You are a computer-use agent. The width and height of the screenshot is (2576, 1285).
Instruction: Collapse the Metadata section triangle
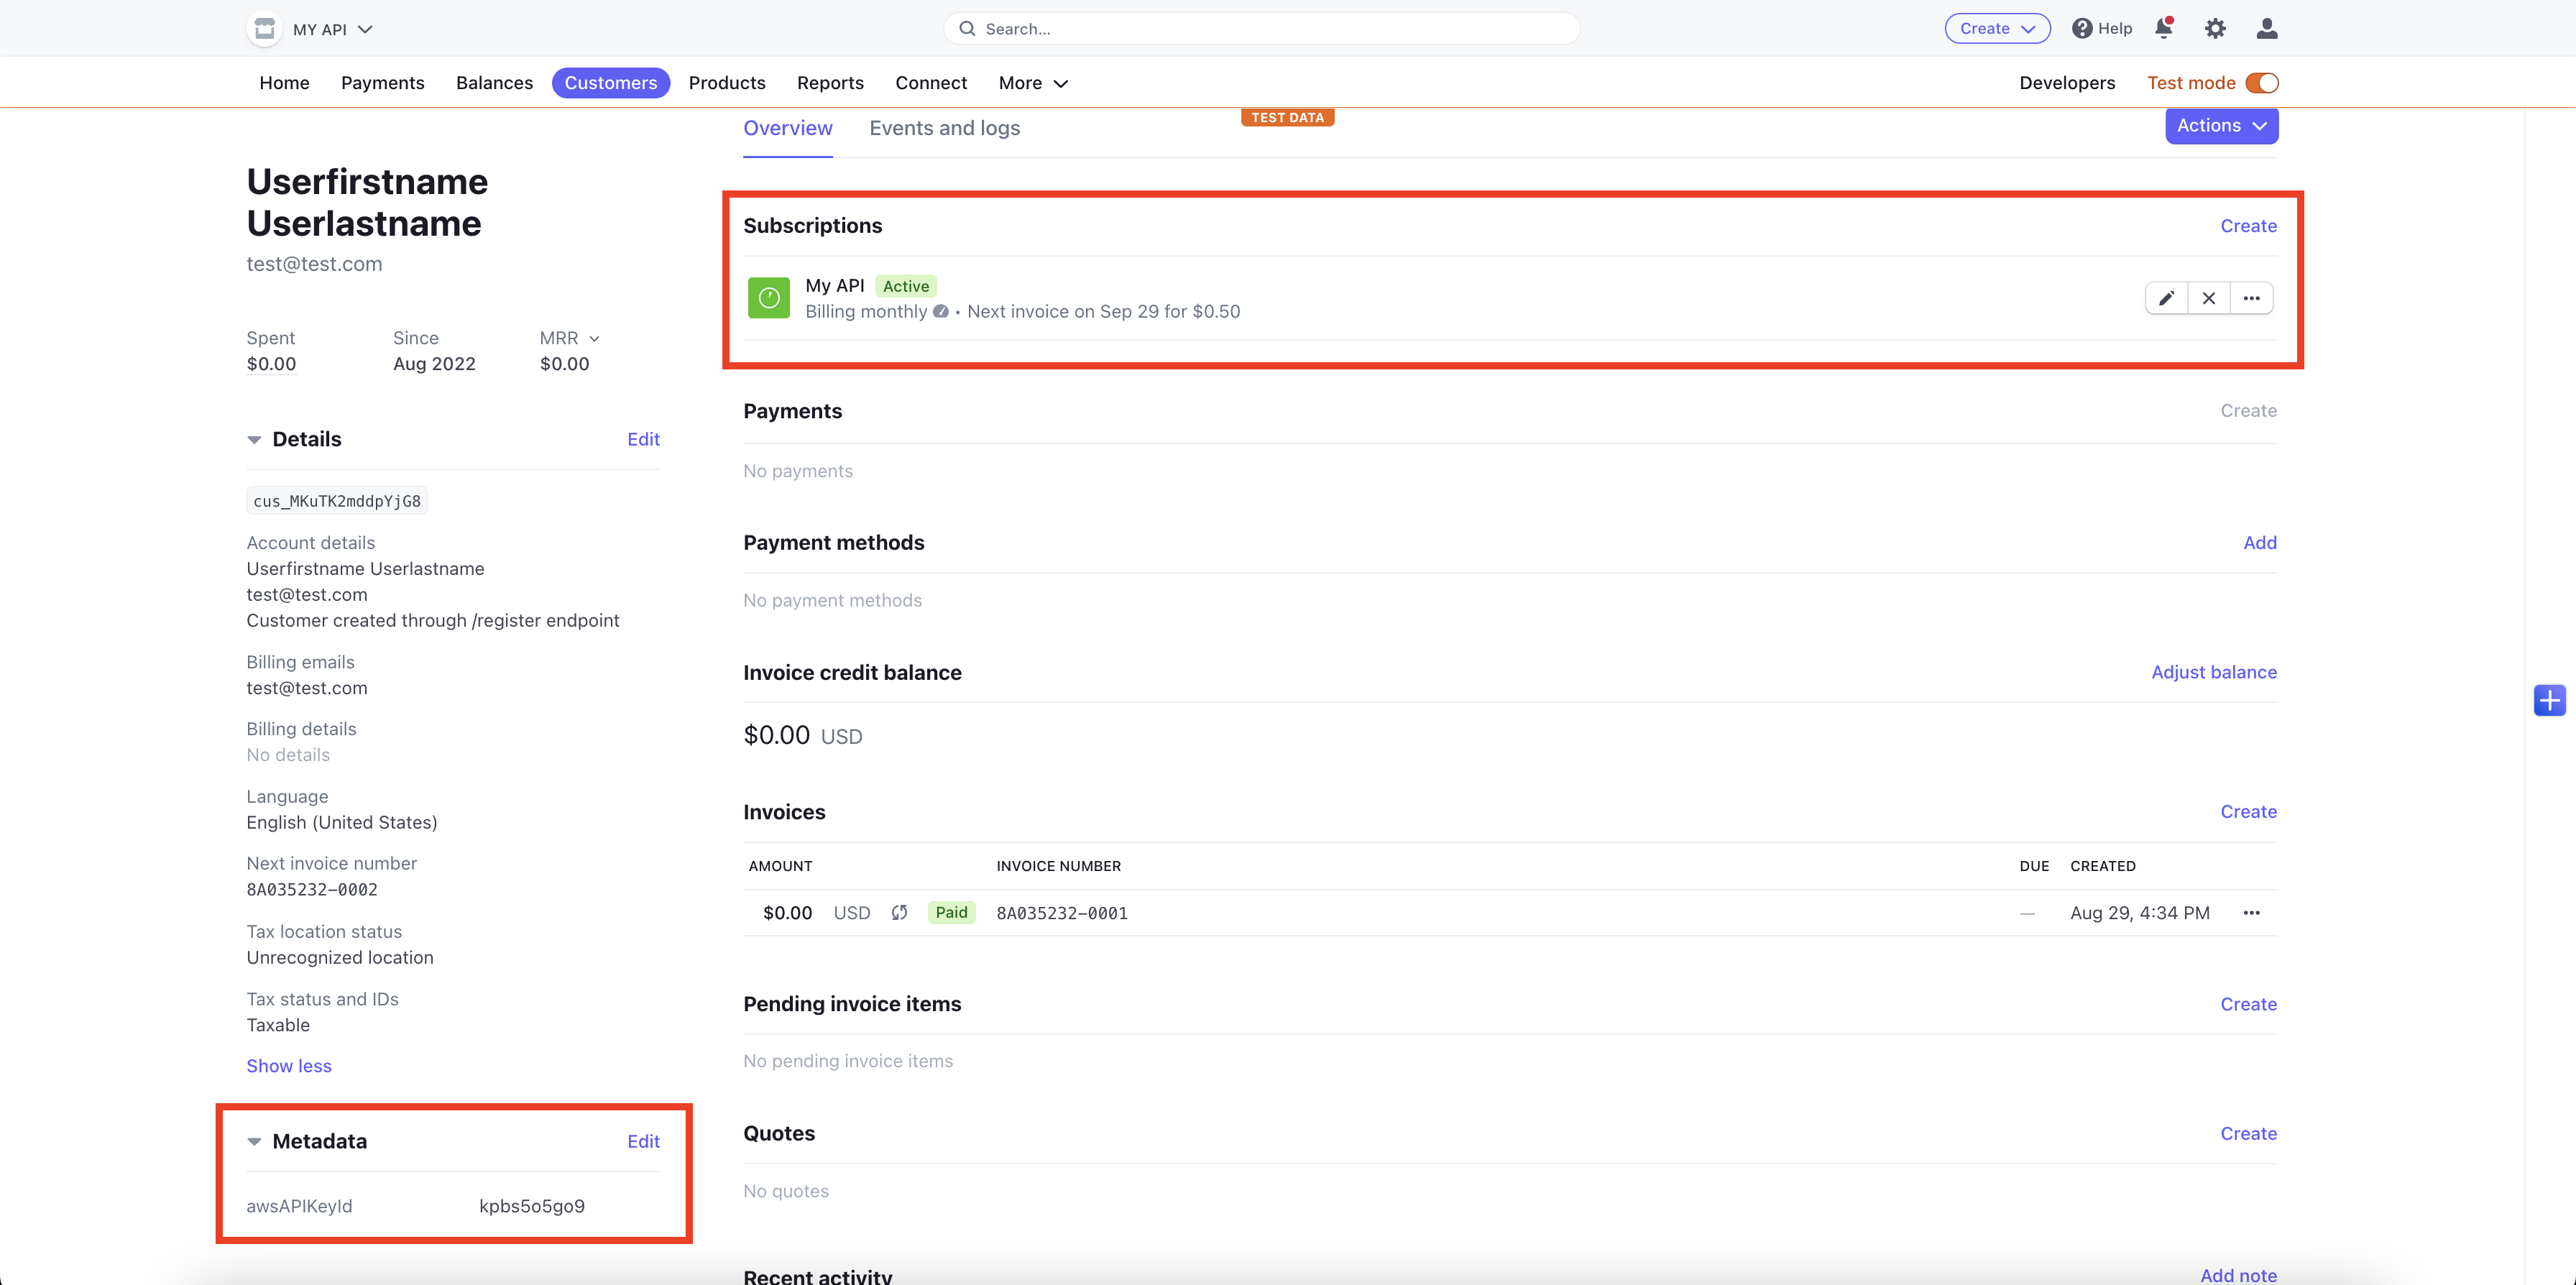point(254,1142)
